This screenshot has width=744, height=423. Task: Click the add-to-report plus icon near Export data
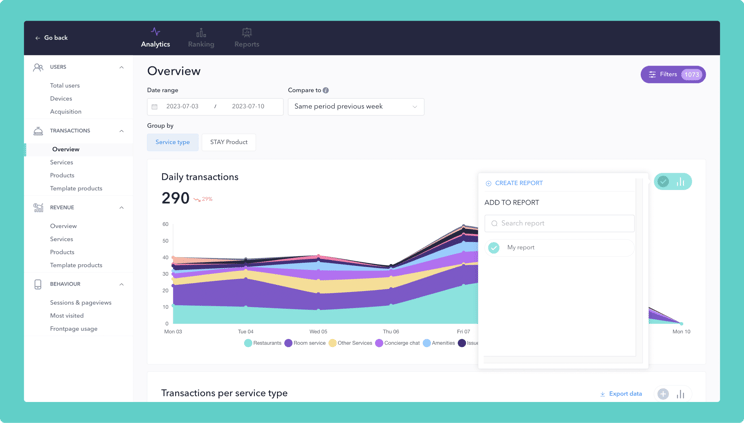[x=663, y=394]
